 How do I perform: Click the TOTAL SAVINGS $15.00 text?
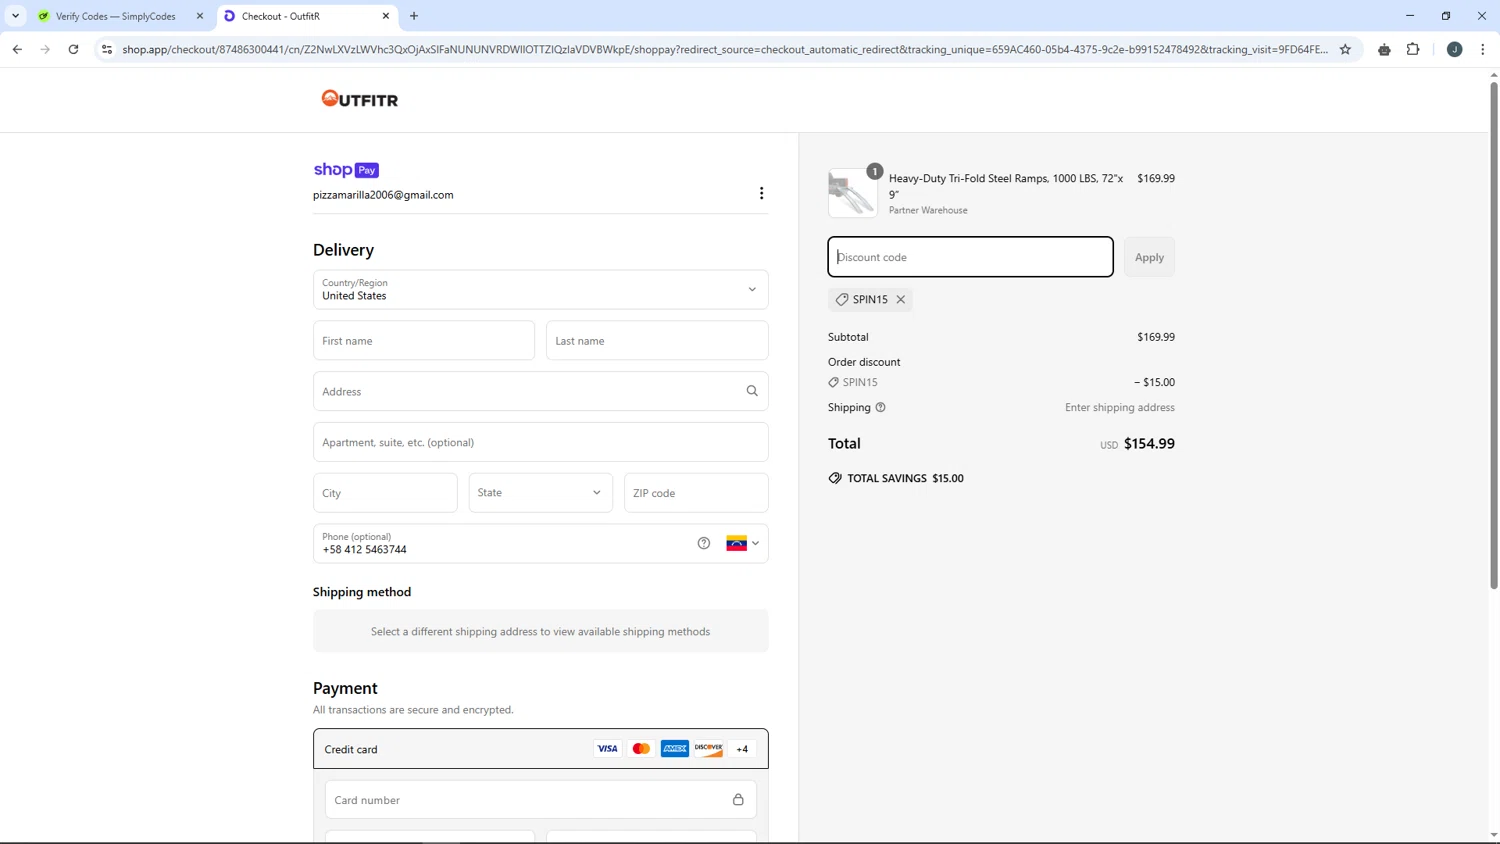[x=905, y=478]
